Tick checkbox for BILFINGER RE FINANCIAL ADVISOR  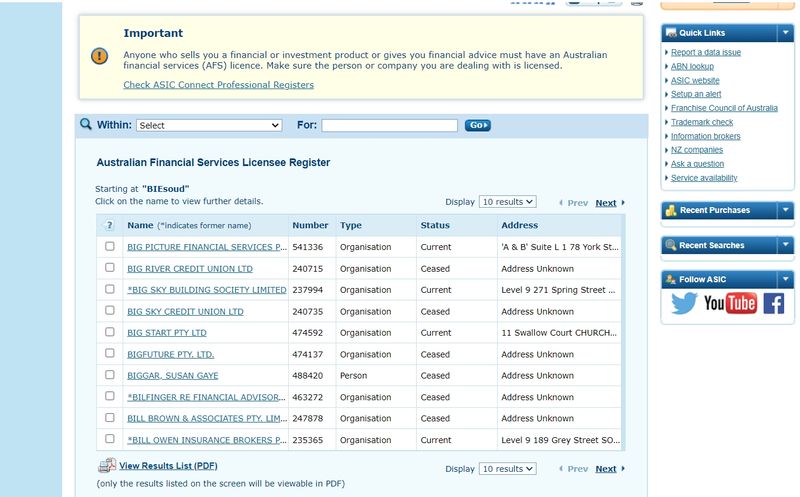point(110,396)
